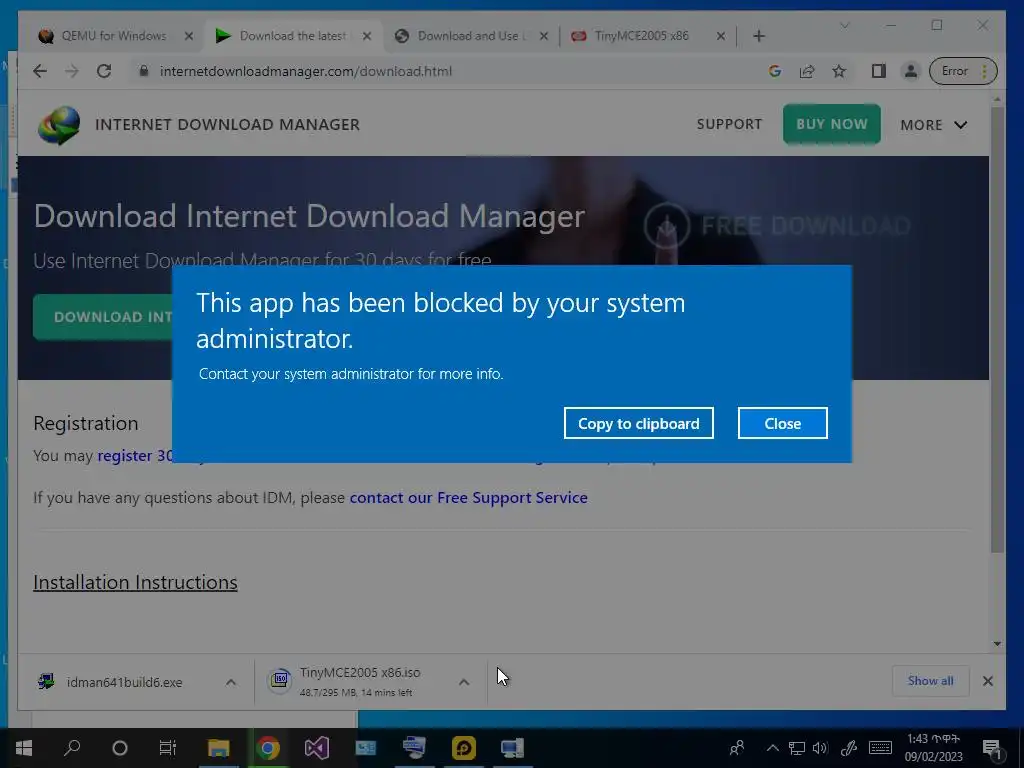Image resolution: width=1024 pixels, height=768 pixels.
Task: Expand options for TinyMCE2005 x86.iso download
Action: (464, 682)
